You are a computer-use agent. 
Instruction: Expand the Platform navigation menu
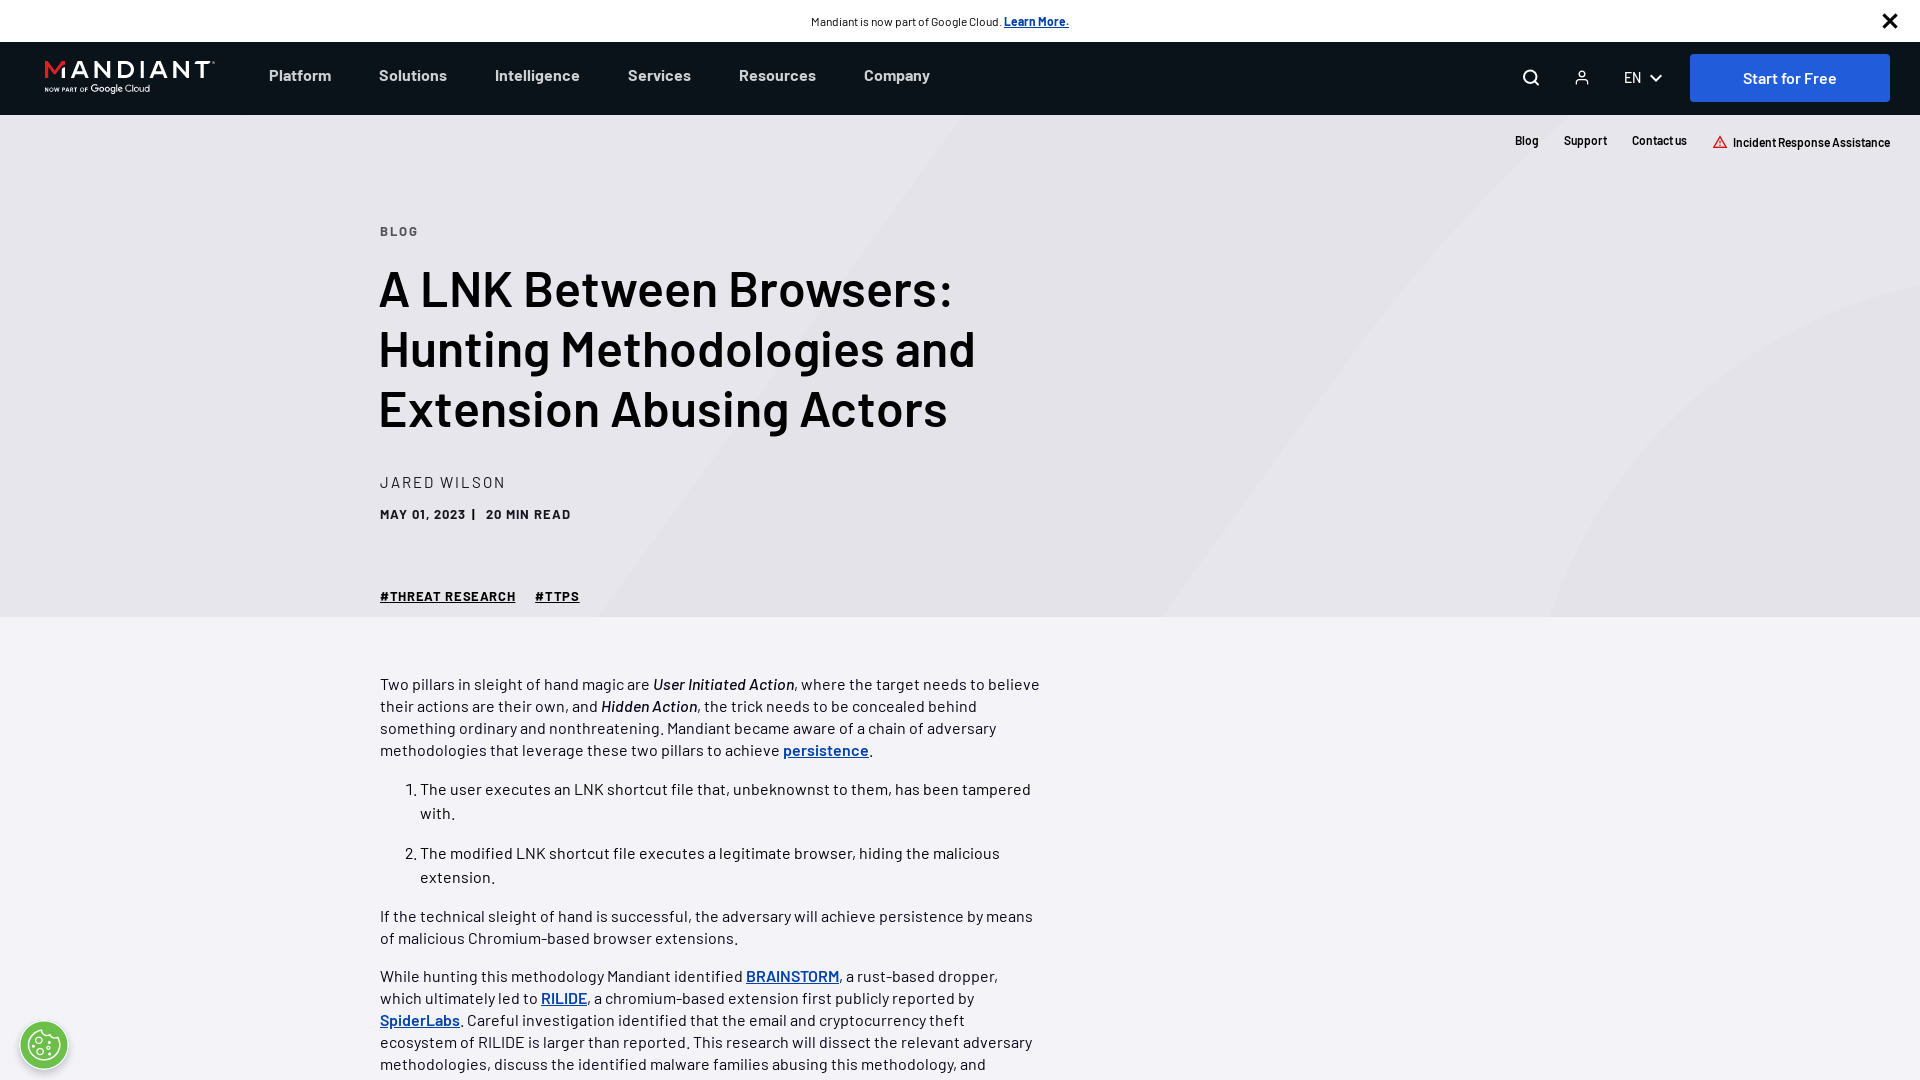[x=299, y=75]
